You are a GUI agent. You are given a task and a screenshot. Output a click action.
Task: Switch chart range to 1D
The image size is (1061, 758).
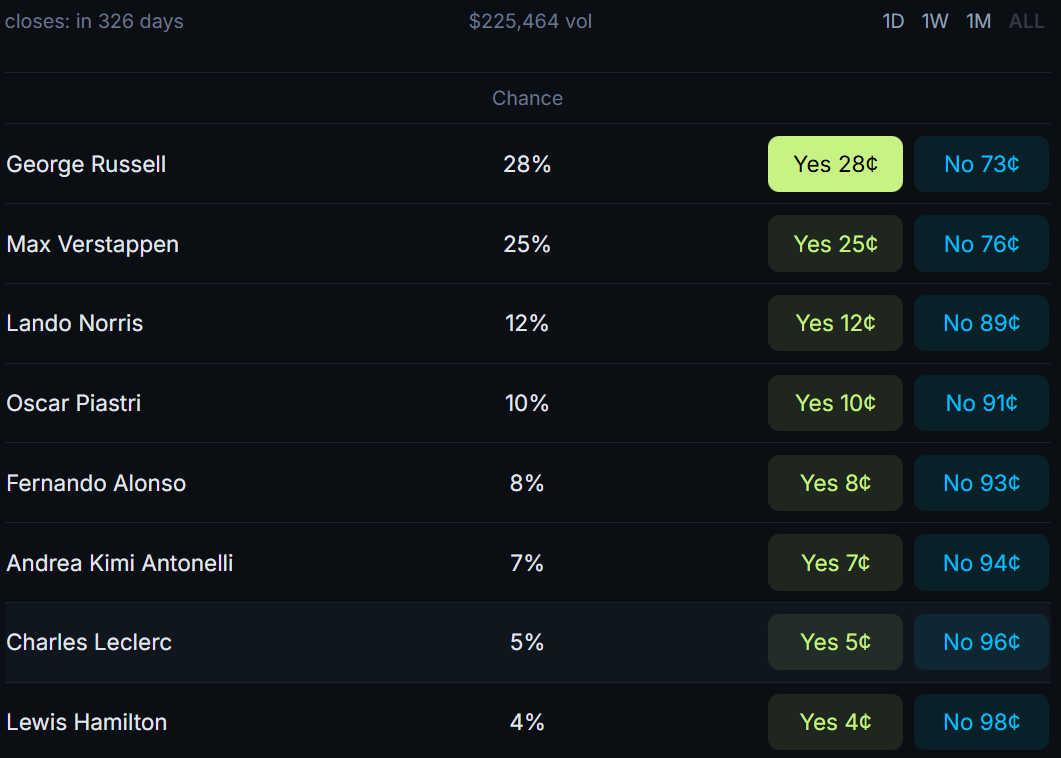[x=893, y=21]
